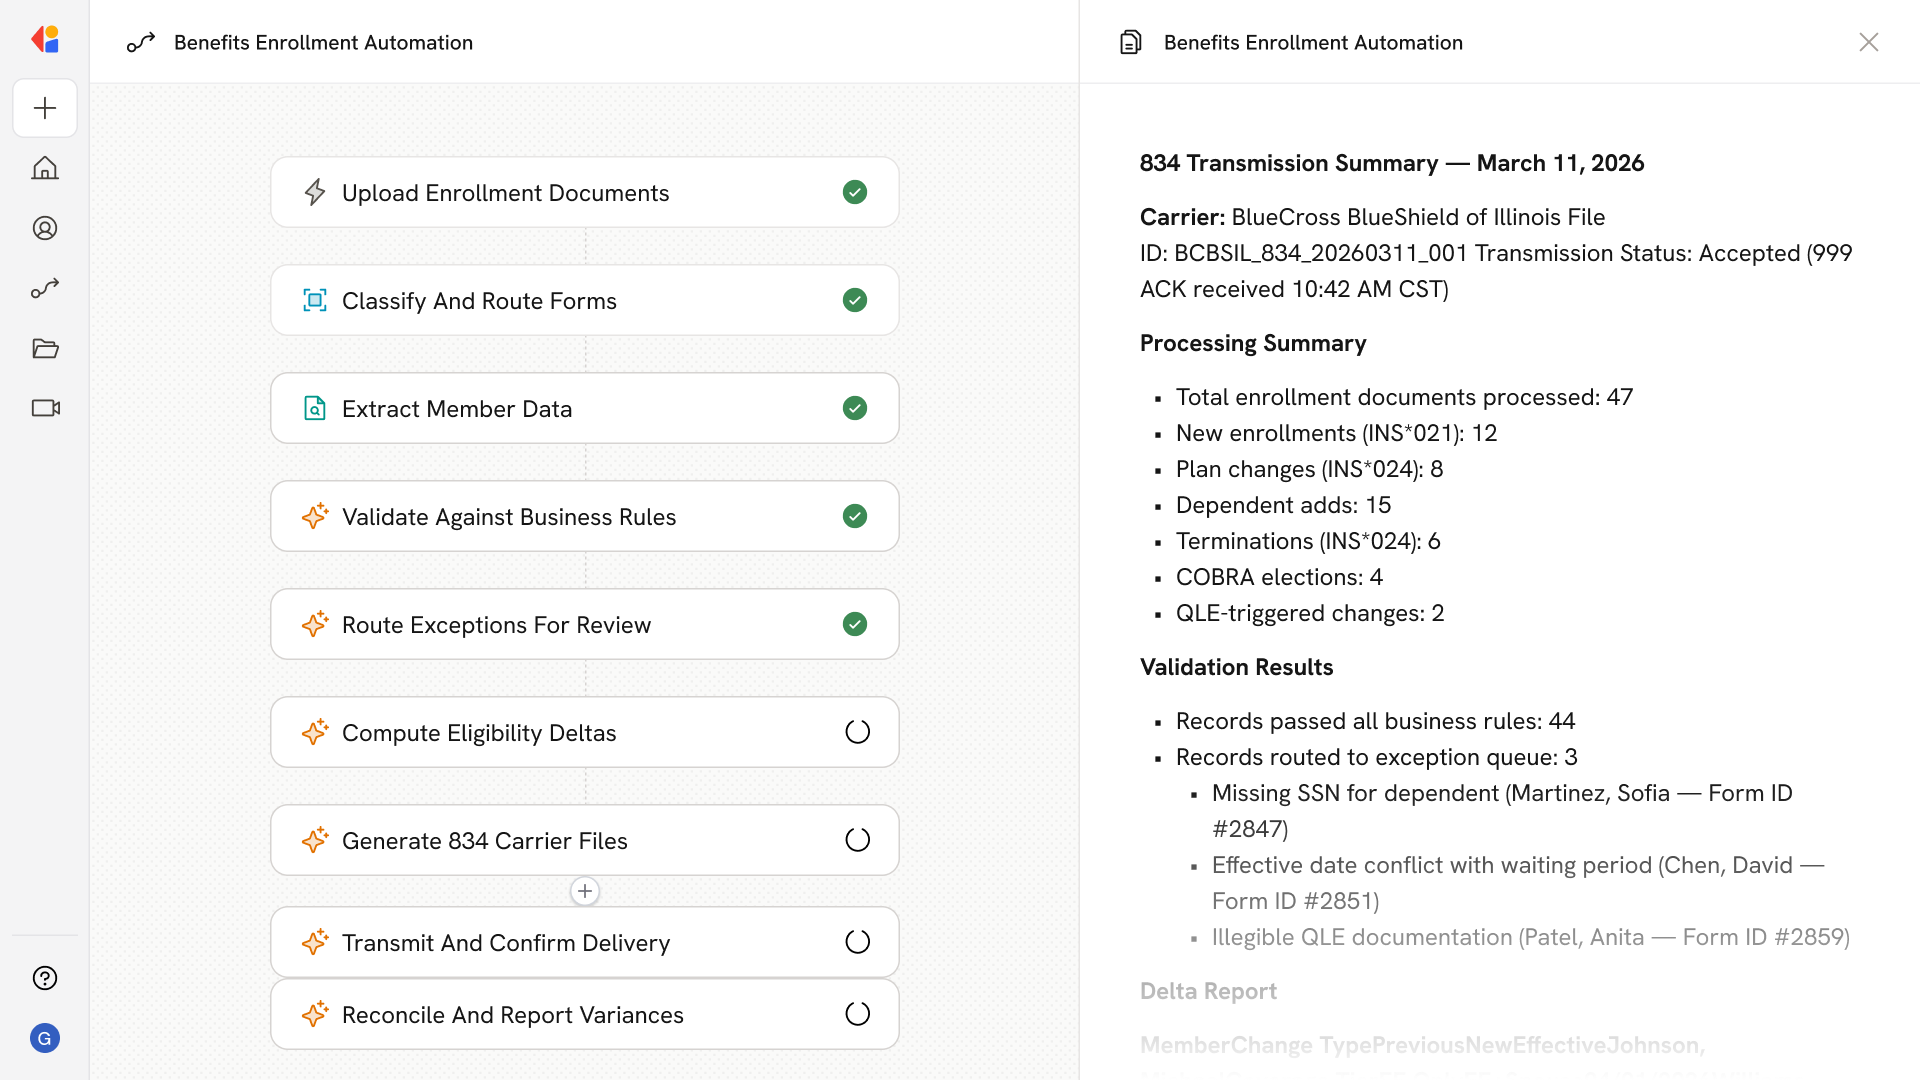Click green check on Upload Enrollment Documents
This screenshot has height=1080, width=1920.
click(x=855, y=192)
